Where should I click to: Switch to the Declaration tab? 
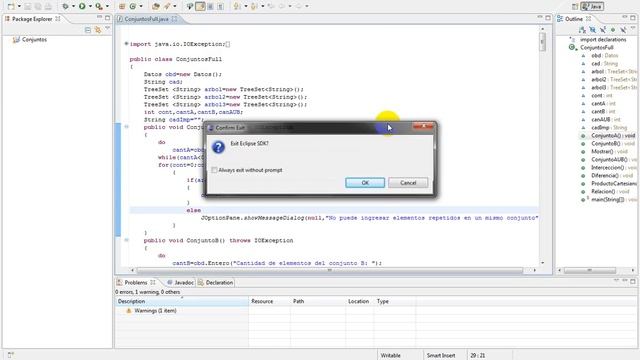pyautogui.click(x=216, y=282)
